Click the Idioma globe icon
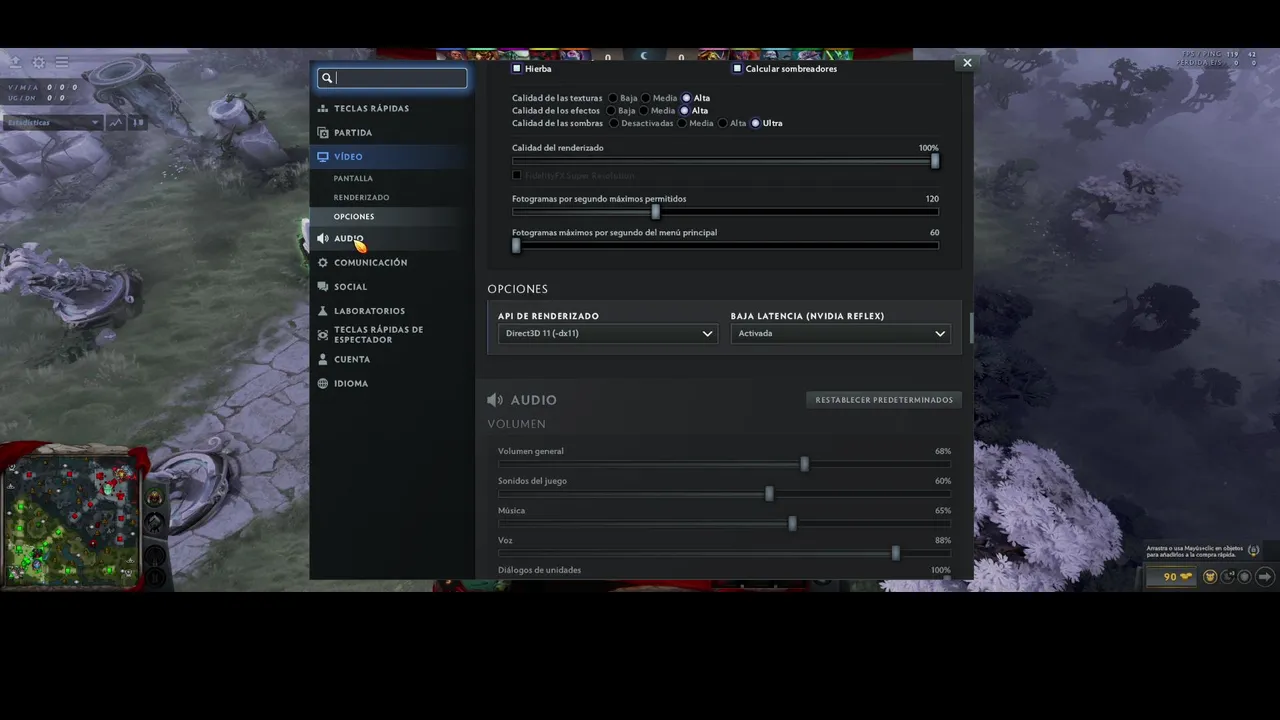1280x720 pixels. coord(323,383)
